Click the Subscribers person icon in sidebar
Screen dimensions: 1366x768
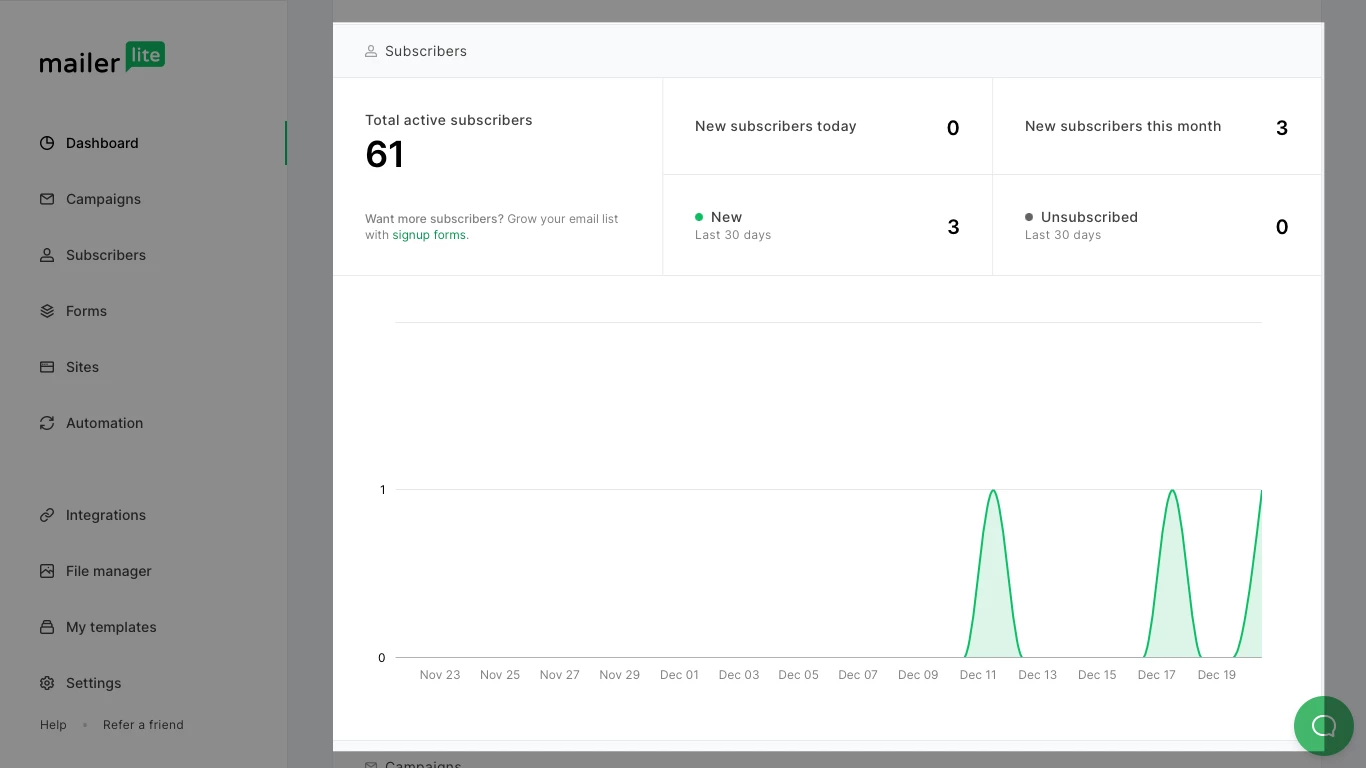(x=47, y=255)
